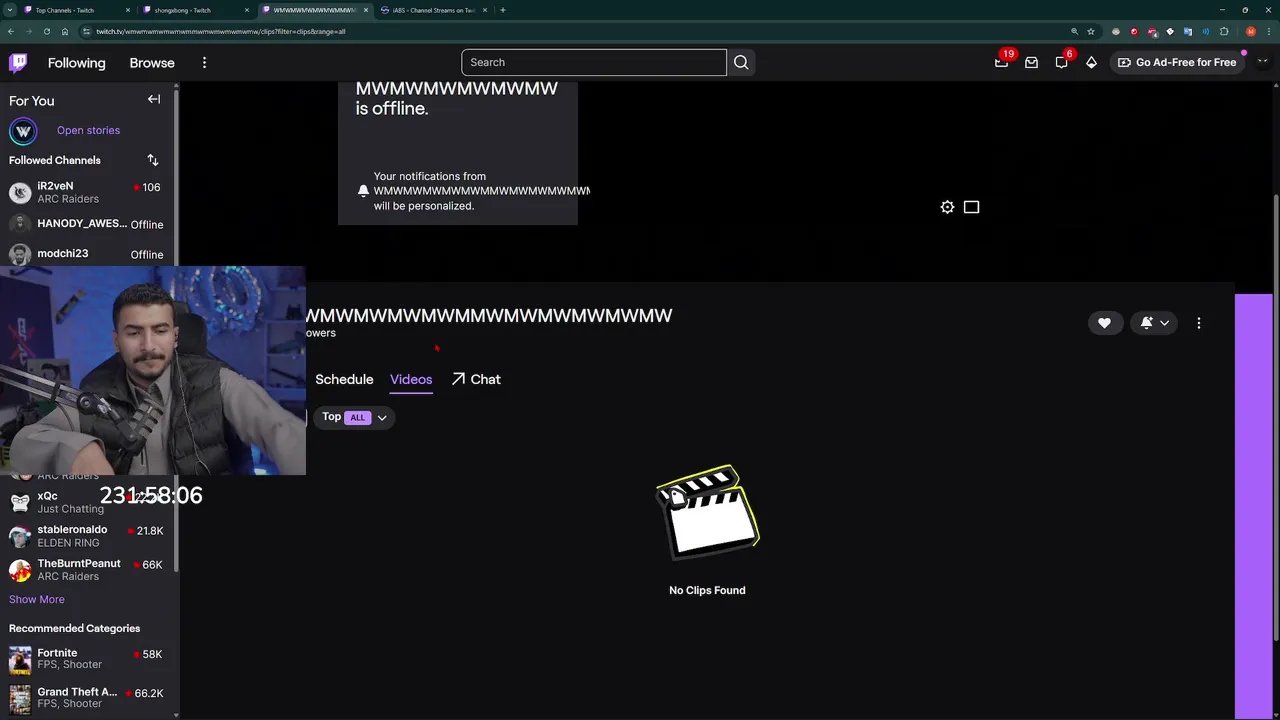1280x720 pixels.
Task: Reload the current page
Action: coord(46,31)
